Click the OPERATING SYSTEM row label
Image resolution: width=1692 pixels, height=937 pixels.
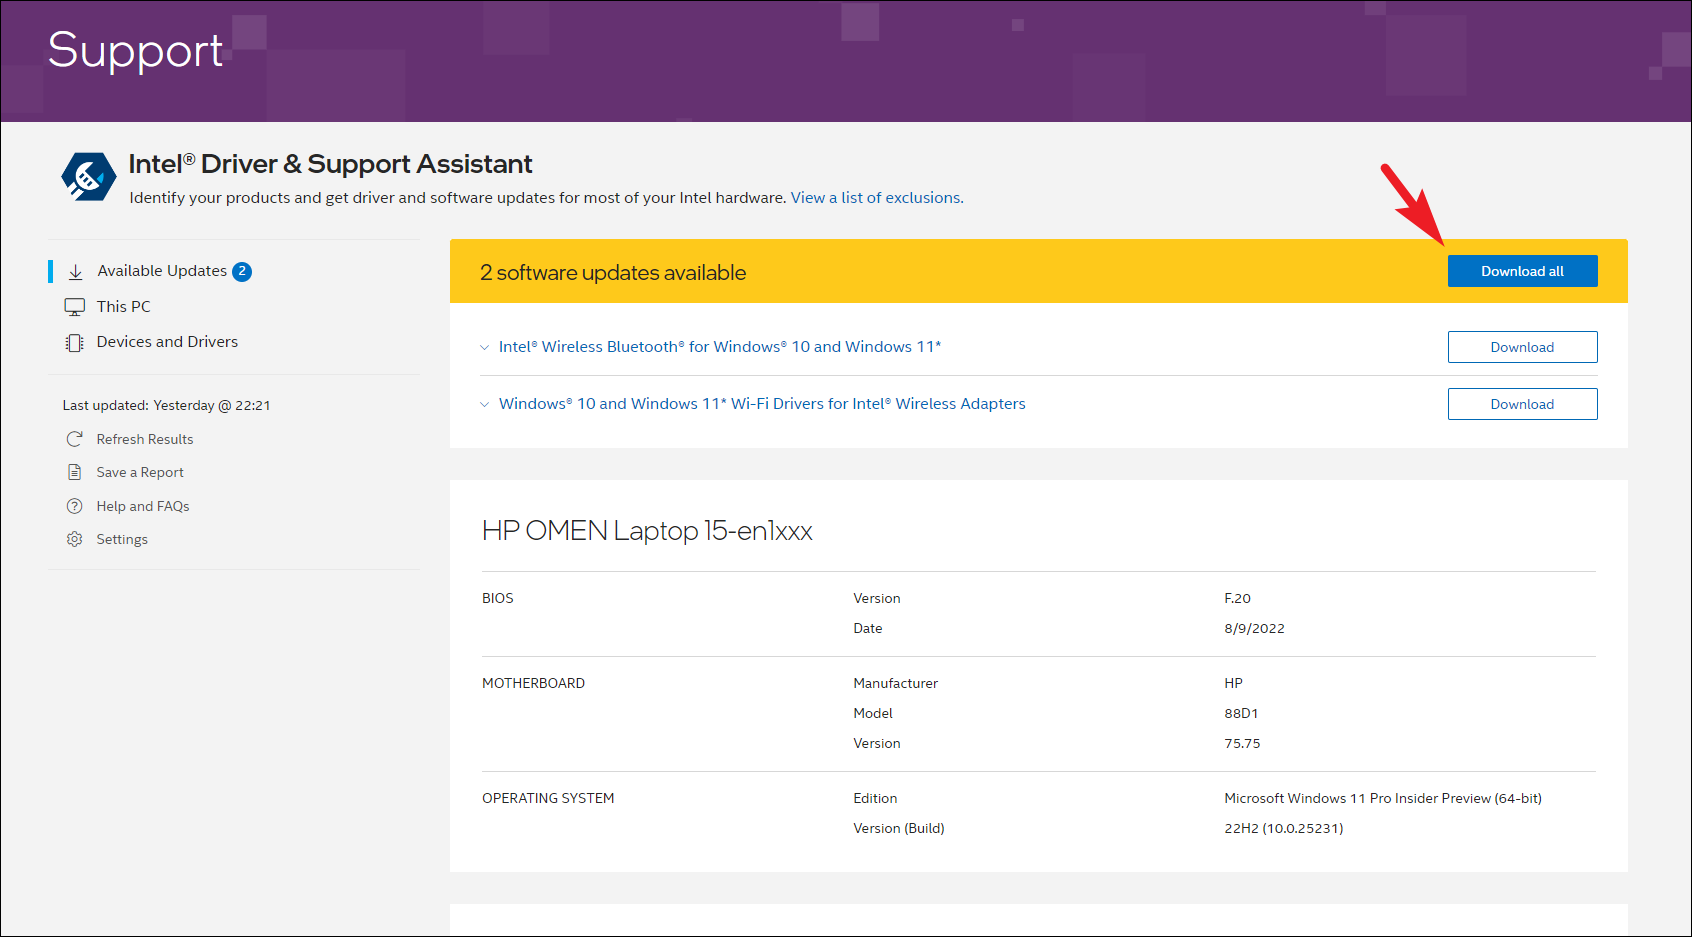pos(548,798)
